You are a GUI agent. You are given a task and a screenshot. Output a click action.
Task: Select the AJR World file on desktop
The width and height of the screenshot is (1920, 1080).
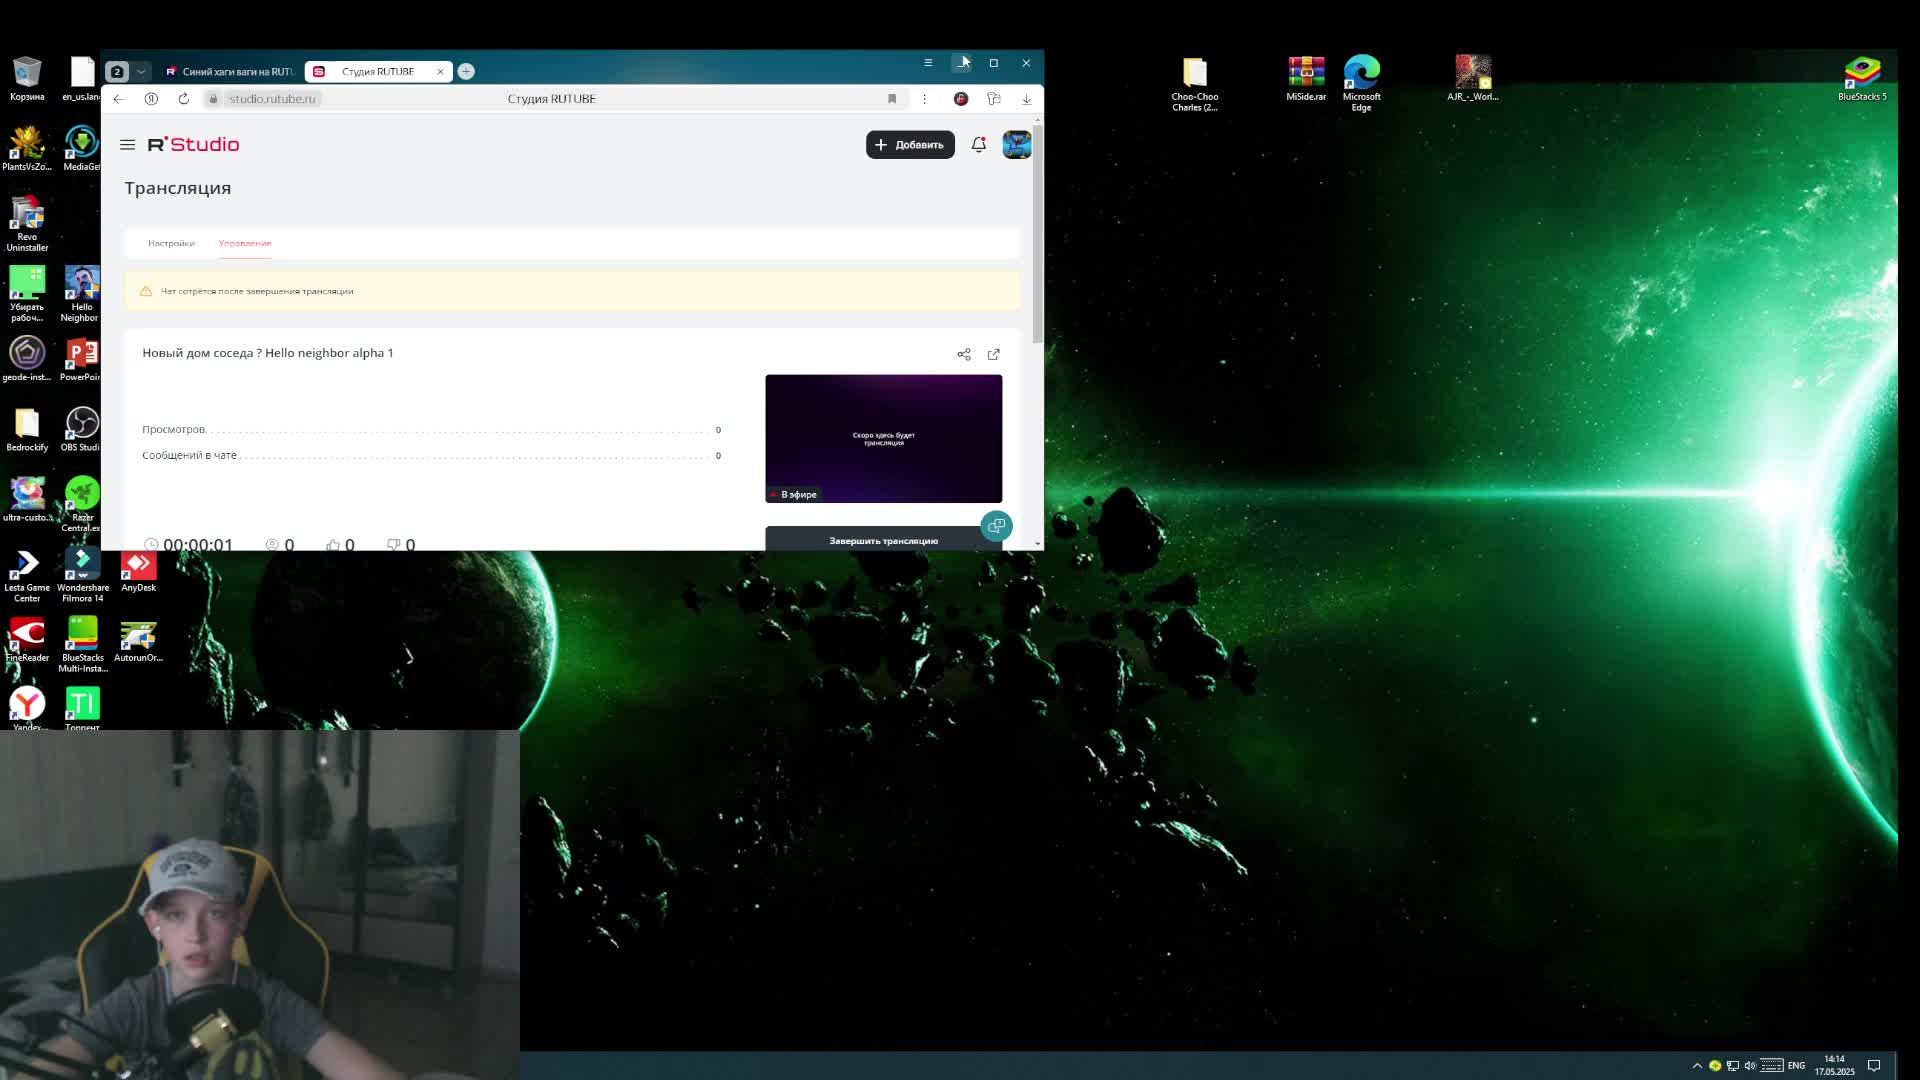(1473, 78)
